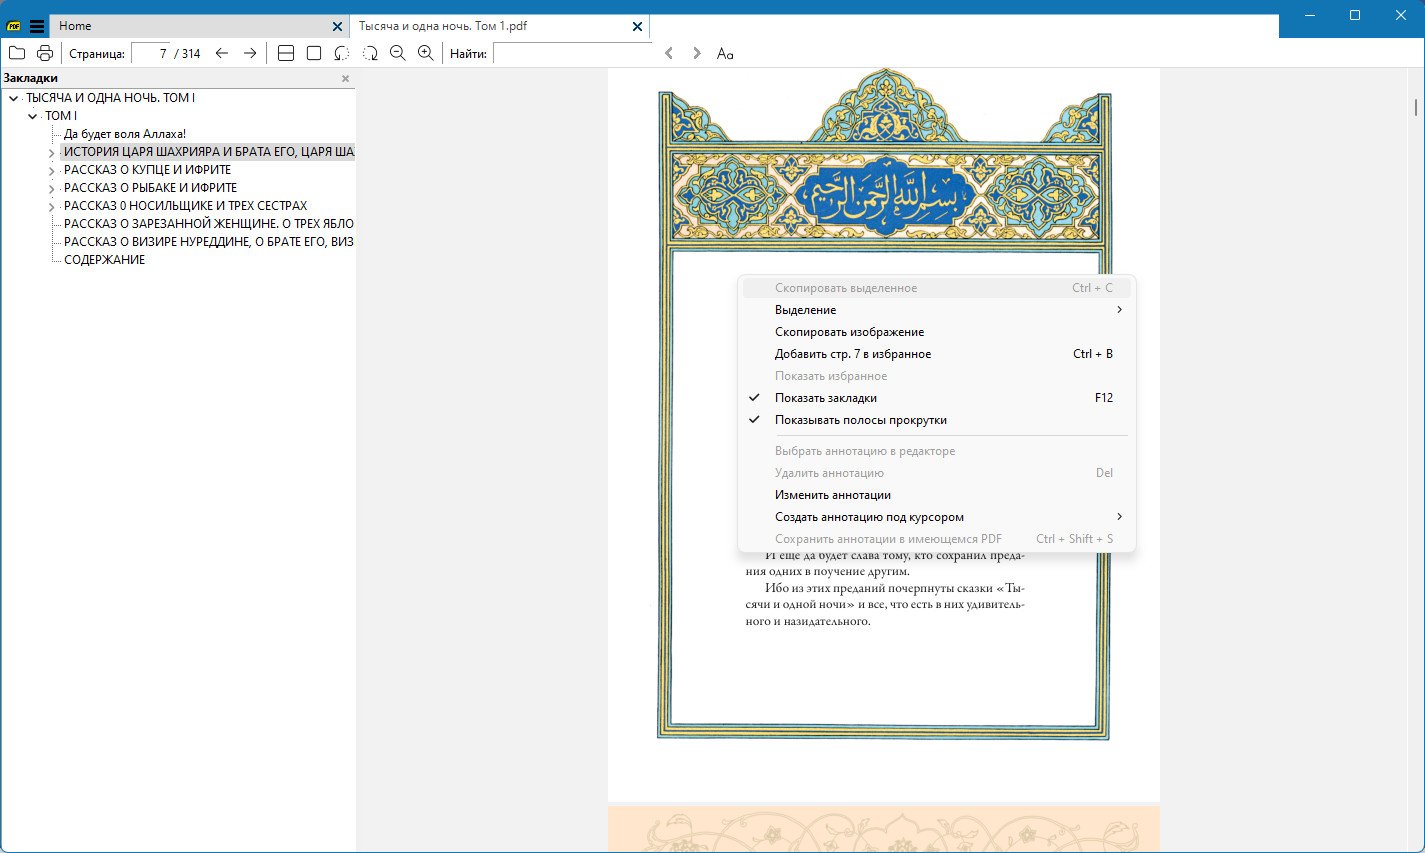Choose Изменить аннотации menu item

[x=937, y=495]
